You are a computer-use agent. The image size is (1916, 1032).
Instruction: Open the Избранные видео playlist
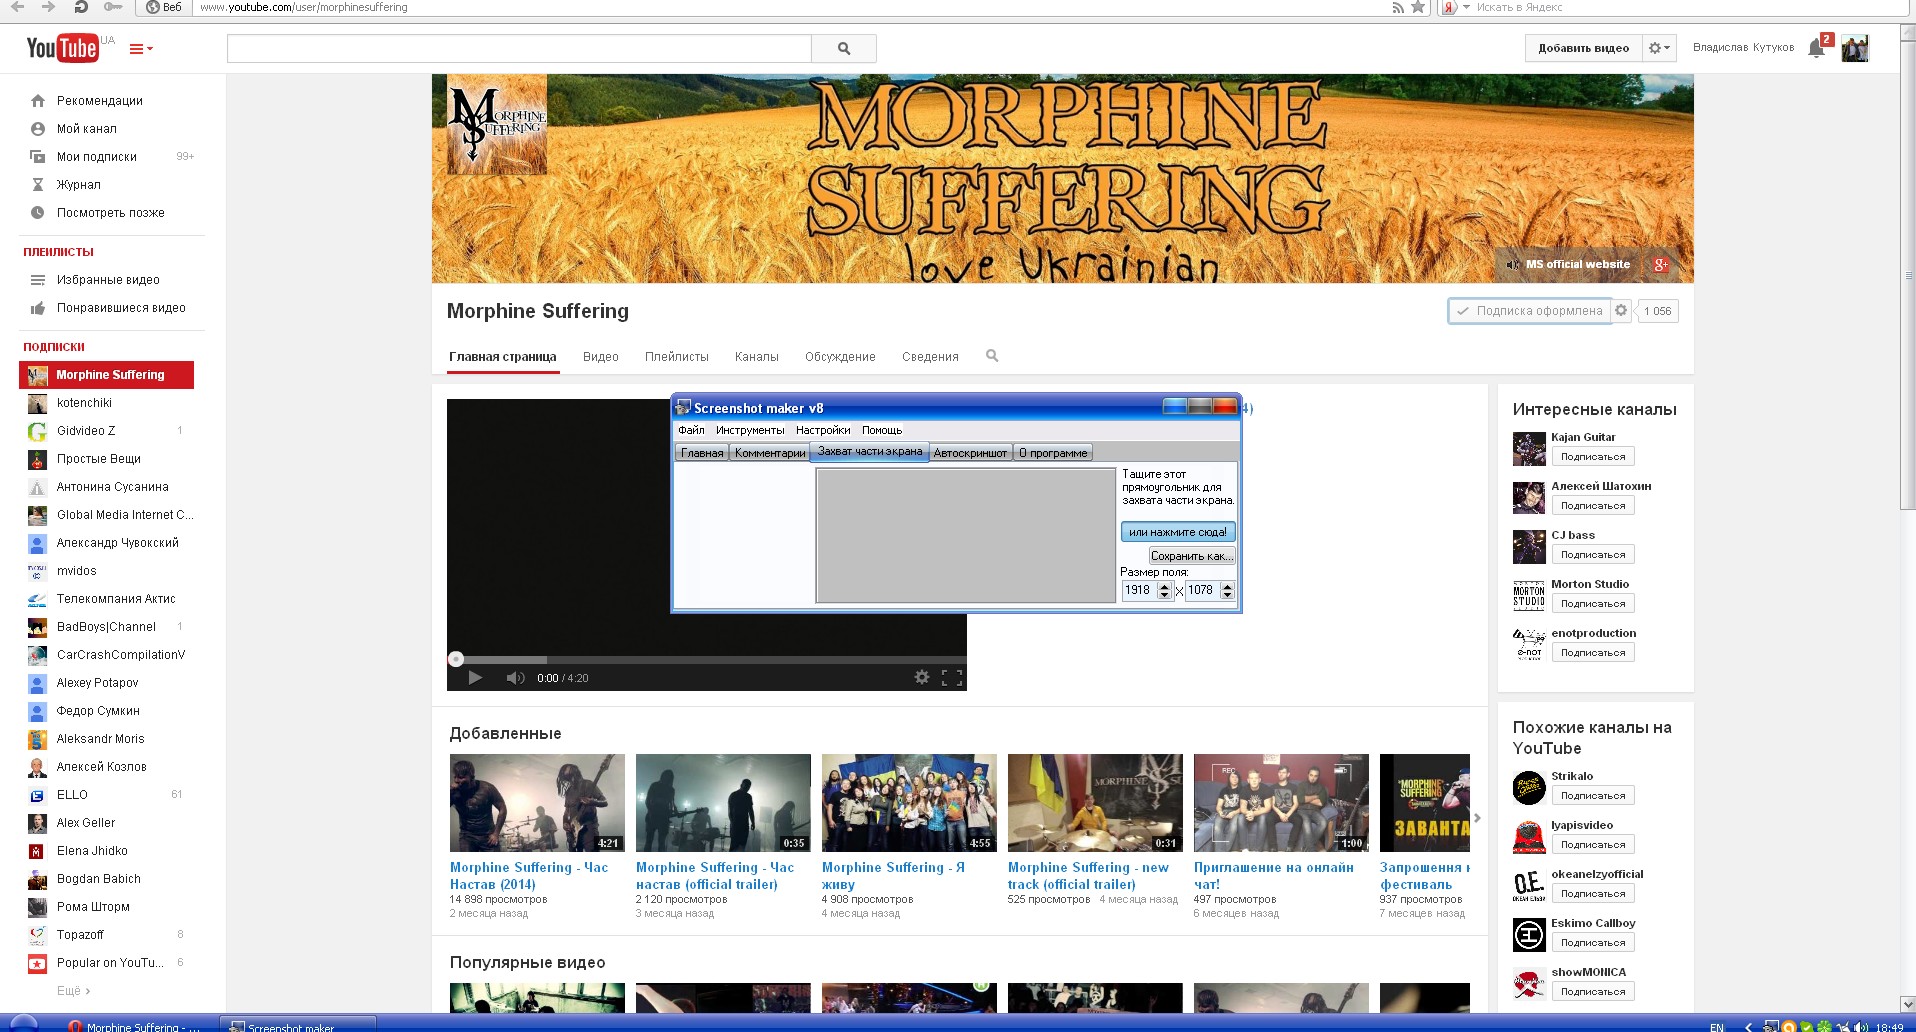108,280
